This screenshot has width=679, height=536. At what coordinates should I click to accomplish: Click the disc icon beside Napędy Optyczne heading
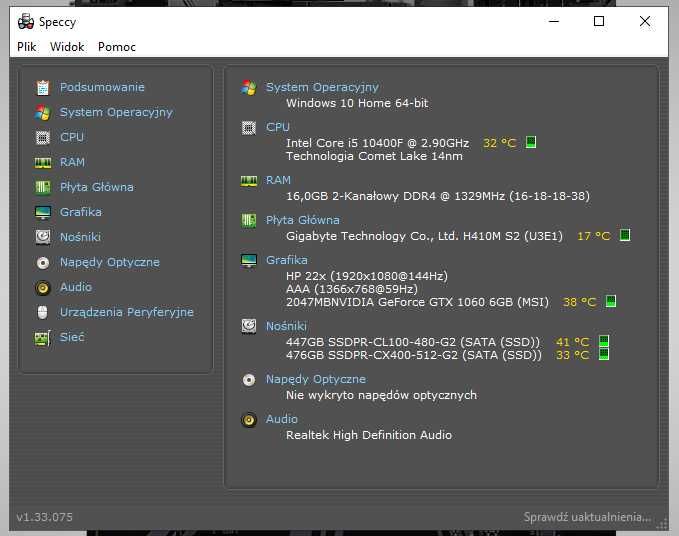[249, 380]
